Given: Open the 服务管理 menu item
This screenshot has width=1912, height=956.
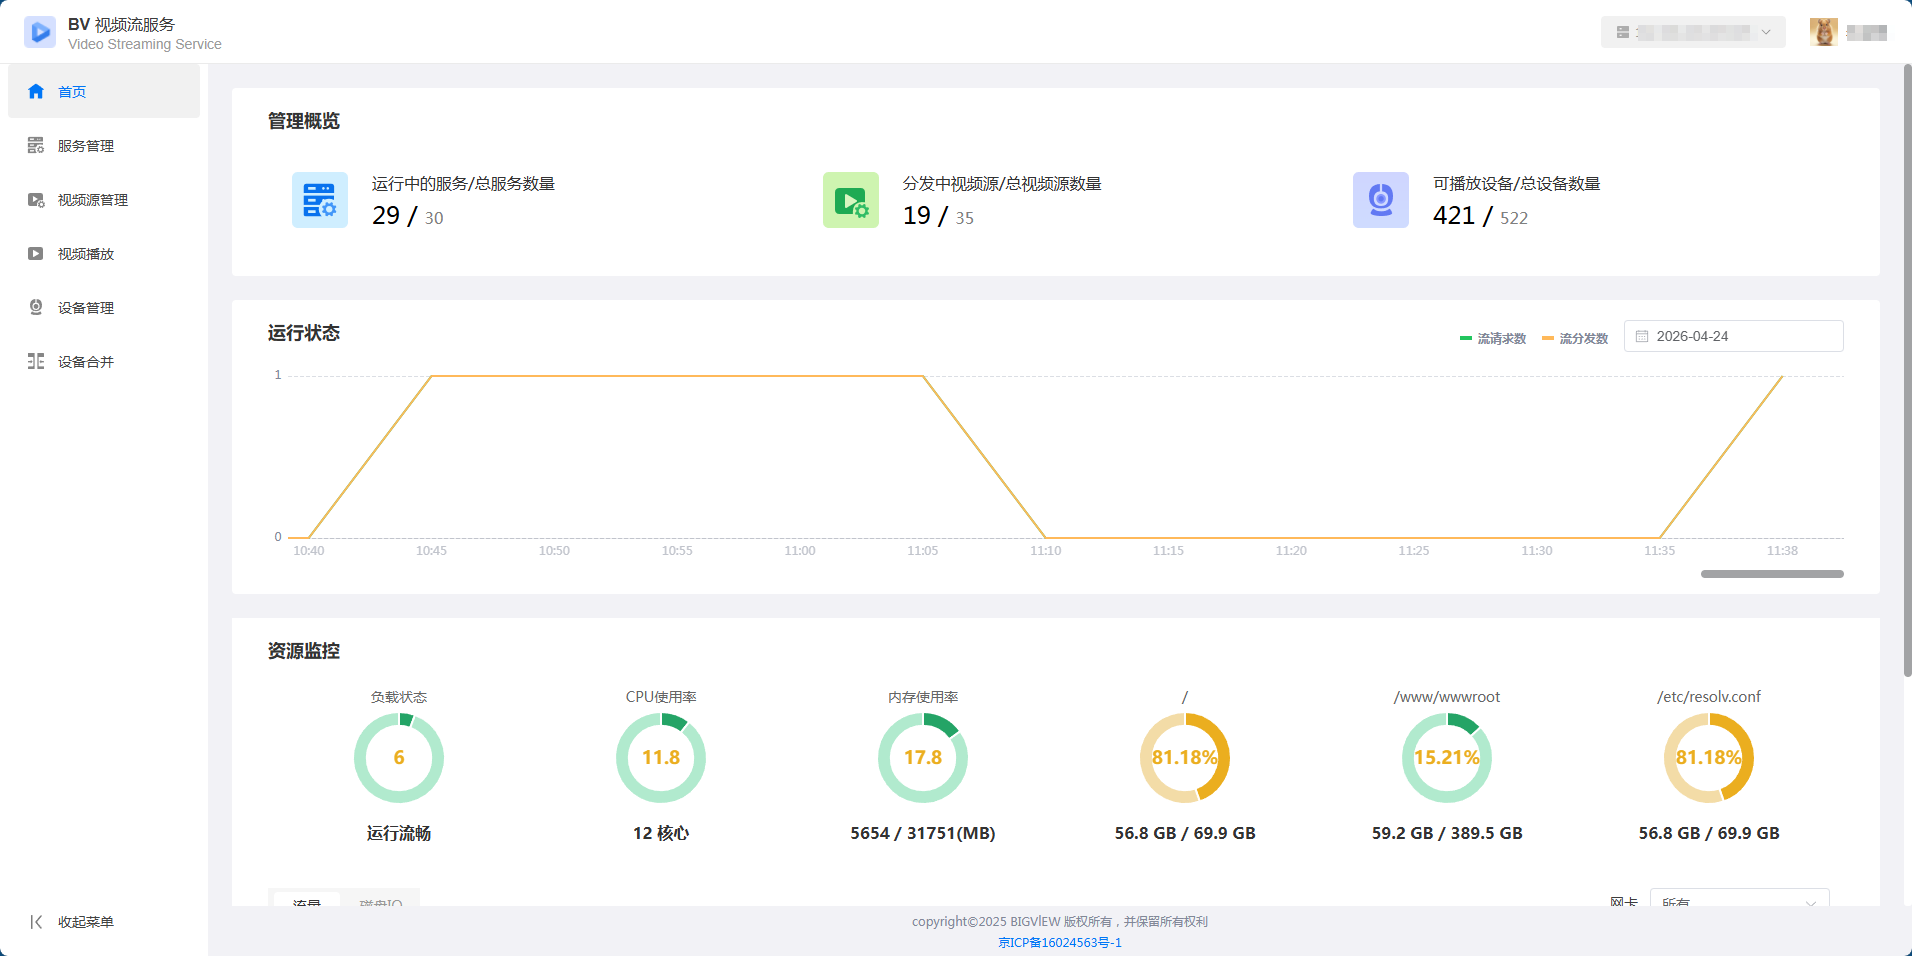Looking at the screenshot, I should click(x=104, y=145).
